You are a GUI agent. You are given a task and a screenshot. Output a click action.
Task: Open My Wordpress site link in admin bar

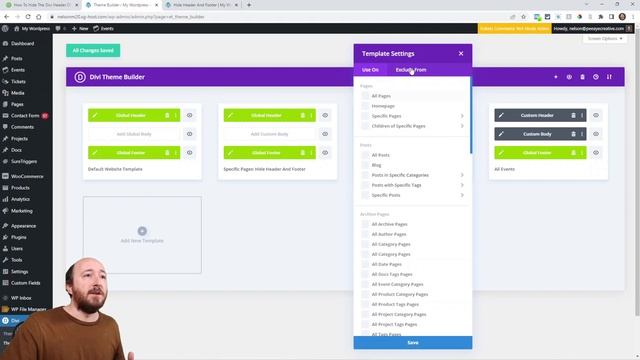(32, 29)
